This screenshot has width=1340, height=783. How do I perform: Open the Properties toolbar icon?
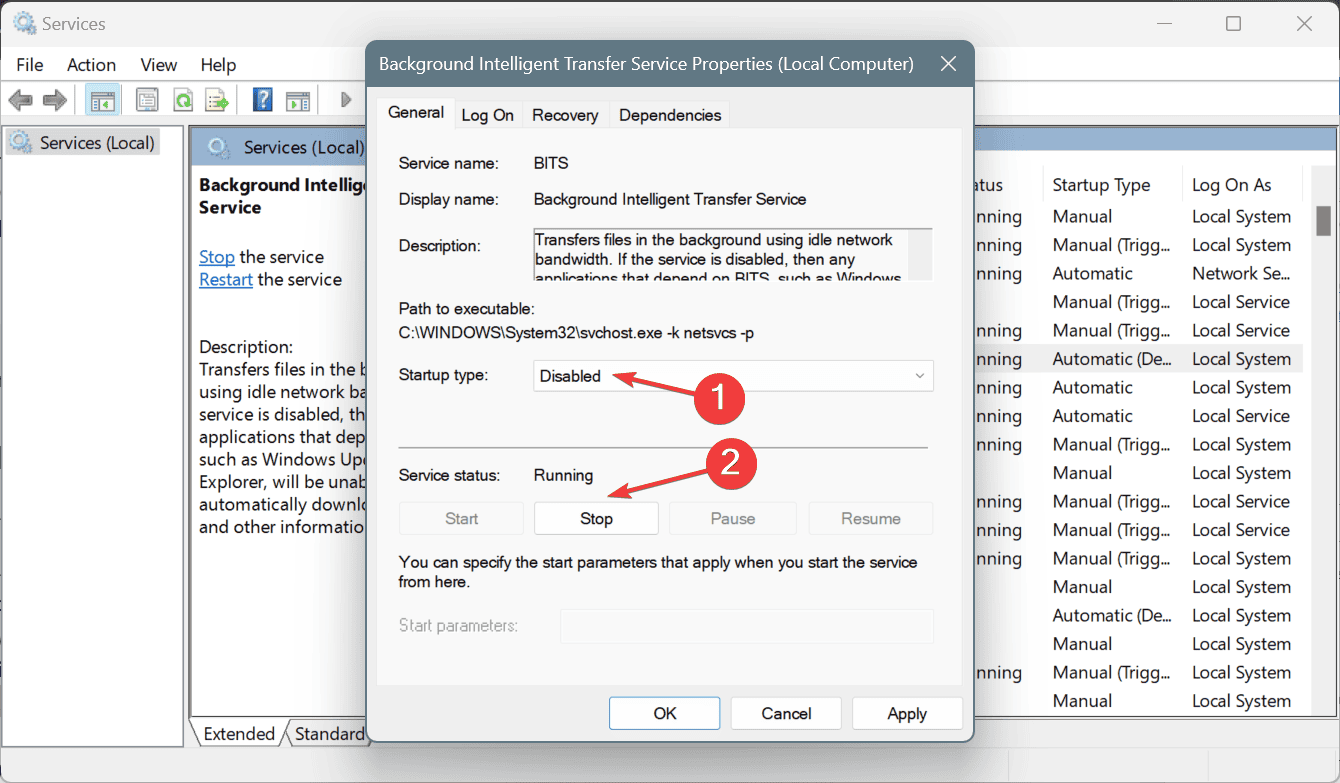pyautogui.click(x=147, y=100)
